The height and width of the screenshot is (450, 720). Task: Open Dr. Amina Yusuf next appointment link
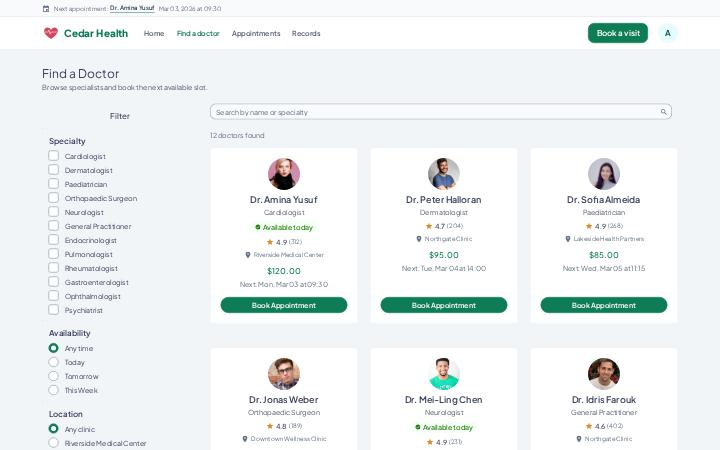132,8
